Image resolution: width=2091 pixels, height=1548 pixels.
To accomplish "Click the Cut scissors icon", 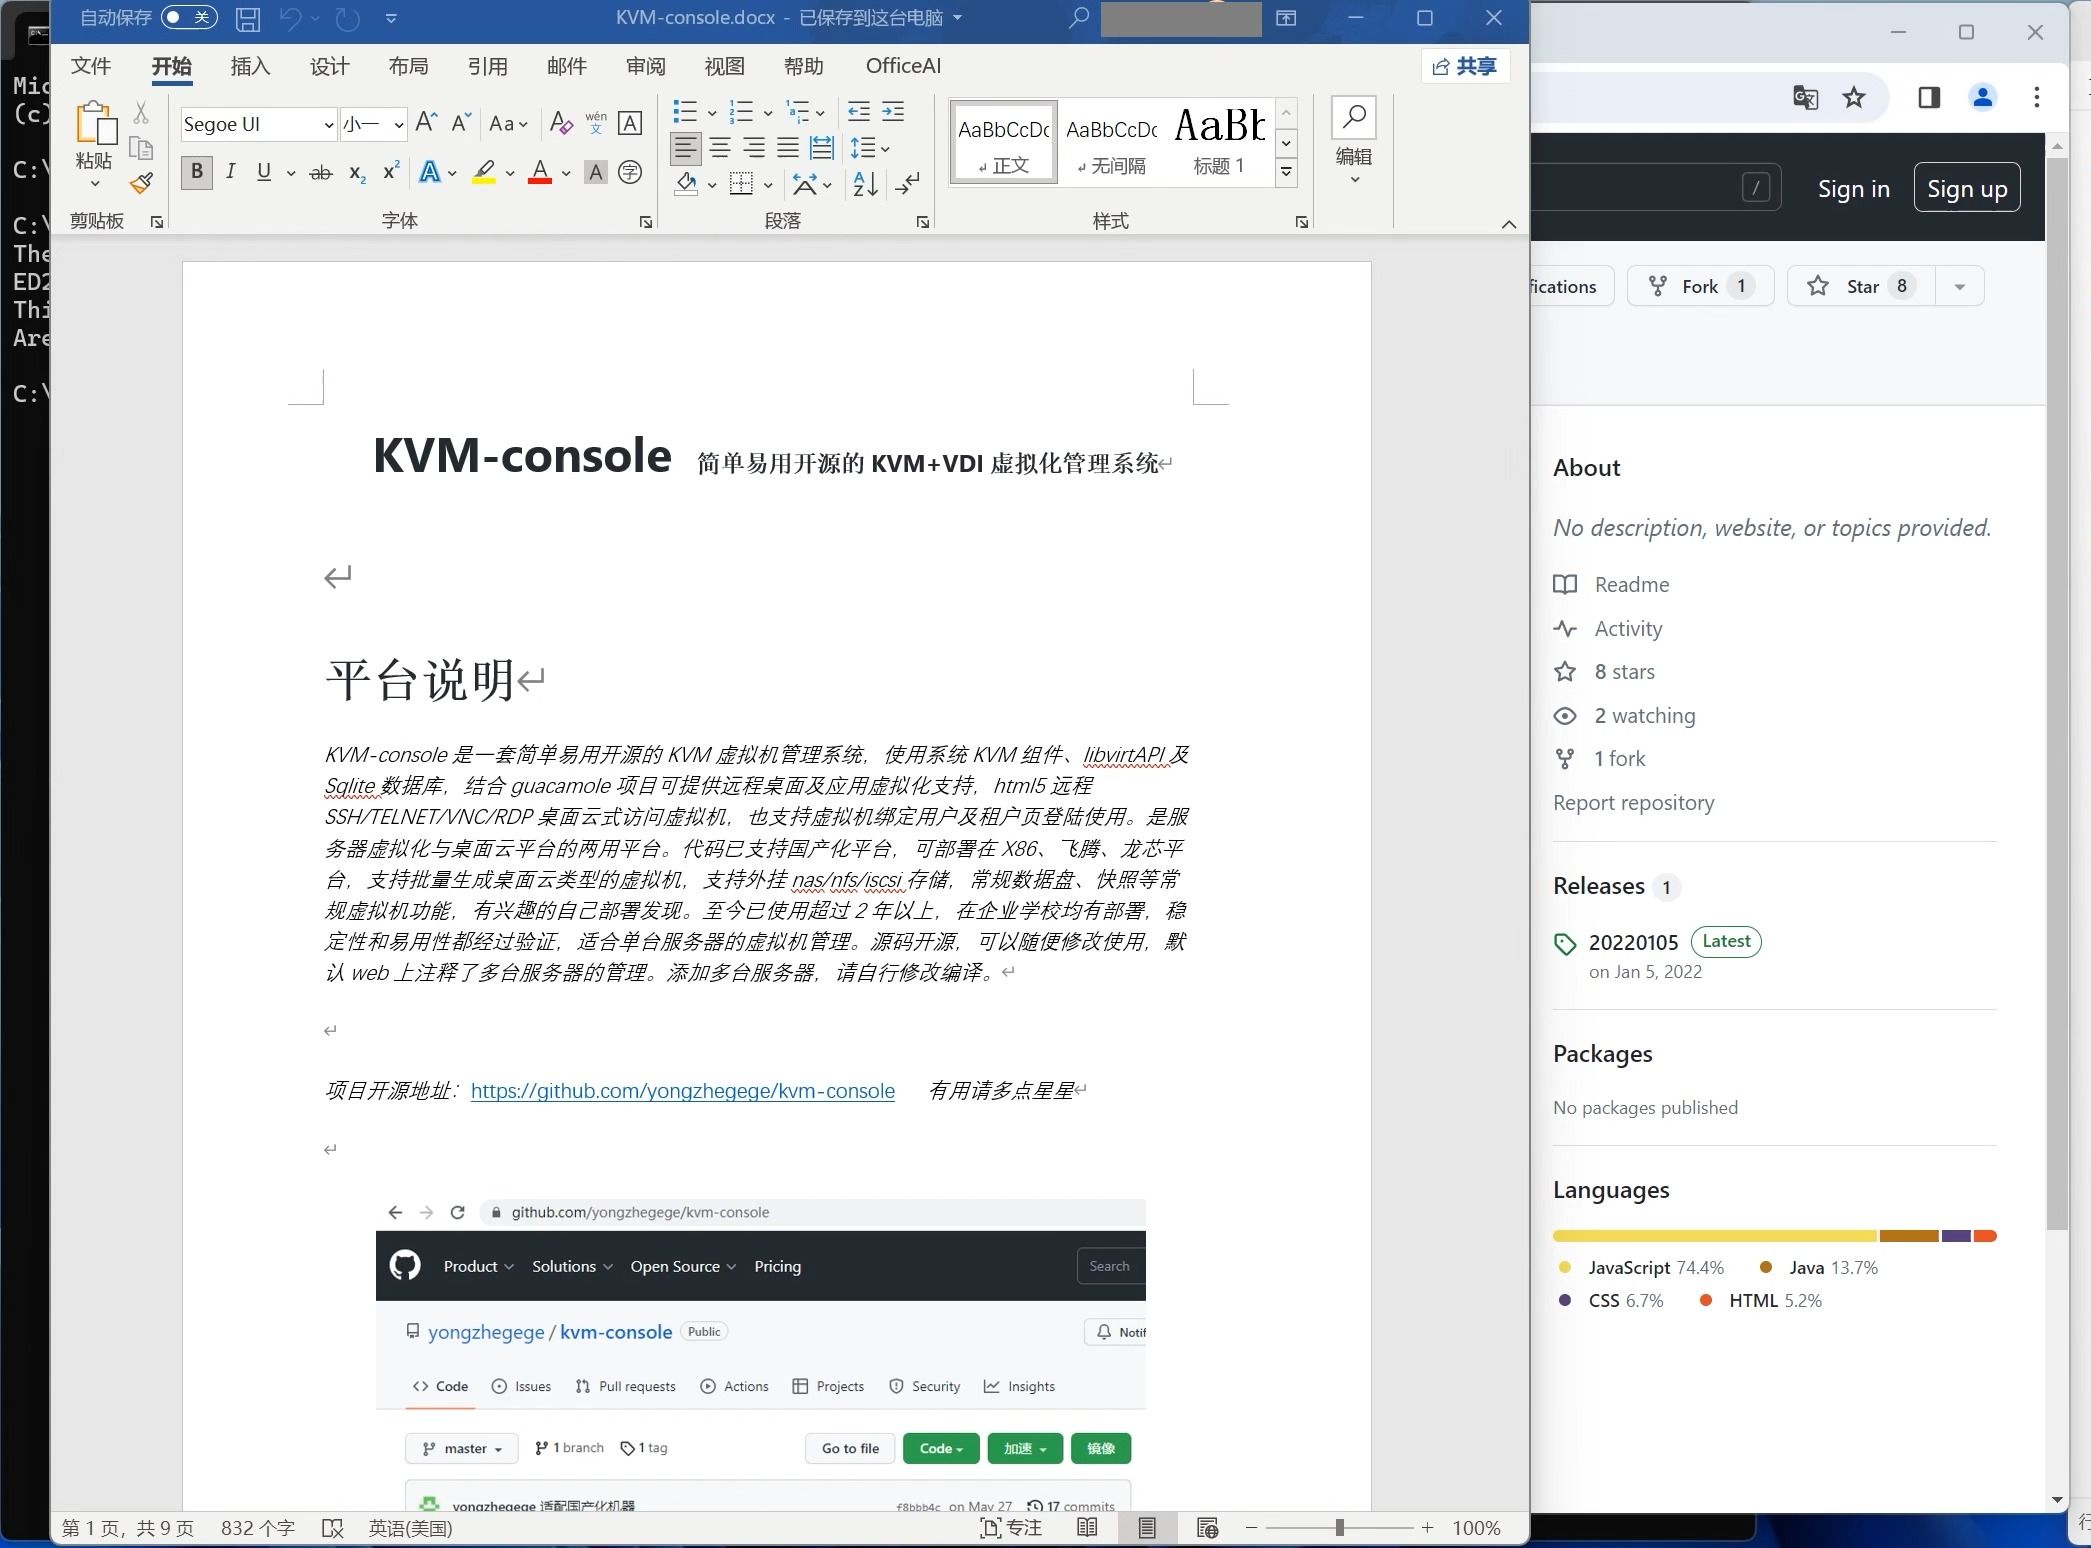I will tap(141, 112).
